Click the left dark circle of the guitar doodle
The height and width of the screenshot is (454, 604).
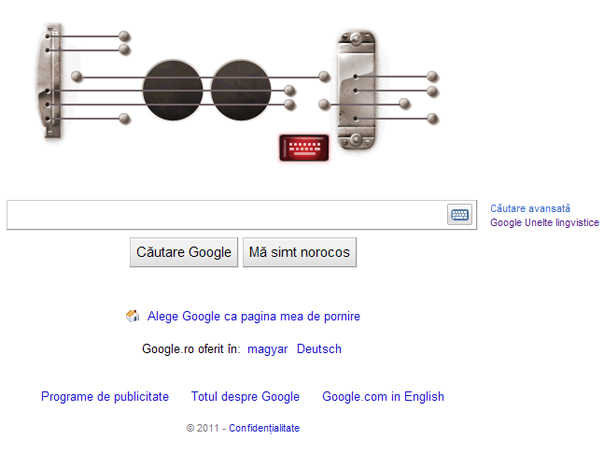click(173, 90)
